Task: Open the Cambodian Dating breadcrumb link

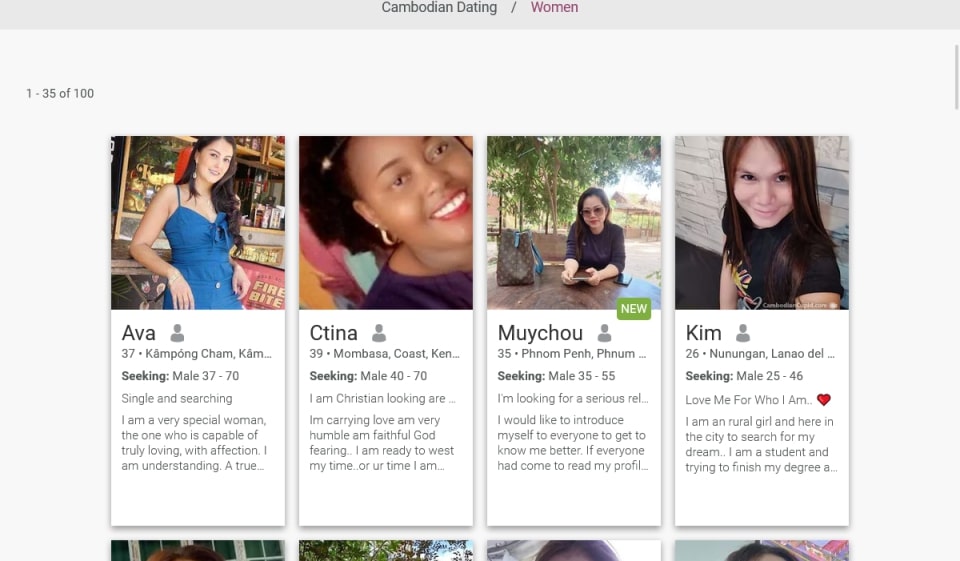Action: pyautogui.click(x=439, y=8)
